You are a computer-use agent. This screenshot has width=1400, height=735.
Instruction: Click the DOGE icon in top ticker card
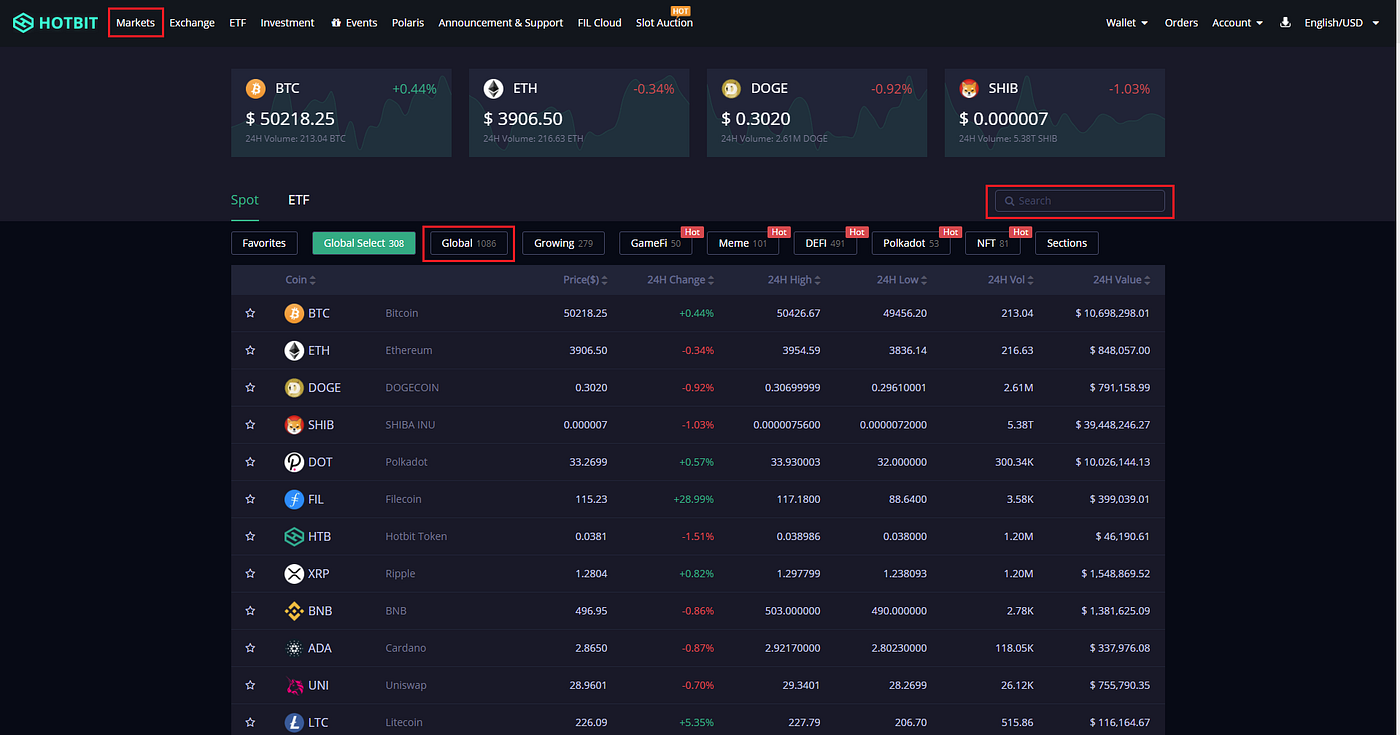coord(731,89)
